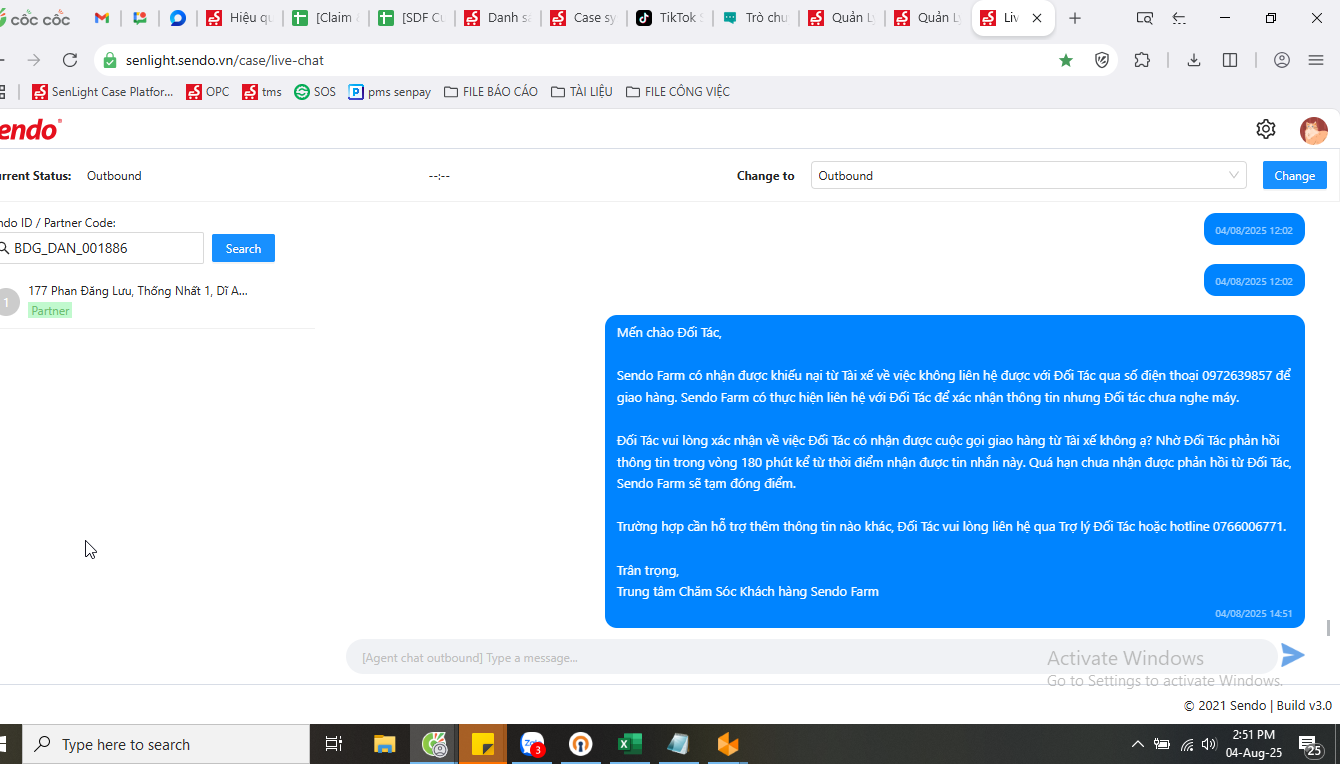The image size is (1340, 764).
Task: Open the Cốc Cốc browser logo menu
Action: 36,18
